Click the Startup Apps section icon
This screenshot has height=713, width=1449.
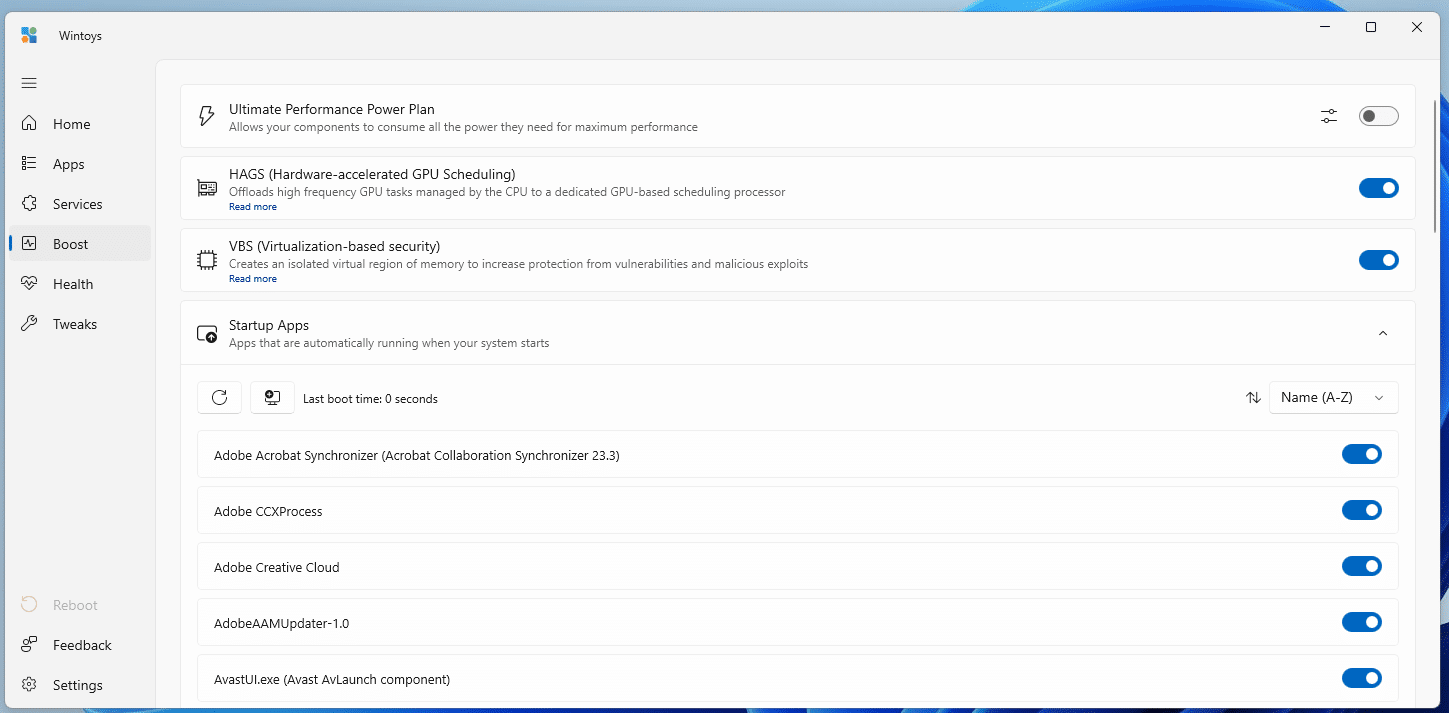pyautogui.click(x=207, y=333)
